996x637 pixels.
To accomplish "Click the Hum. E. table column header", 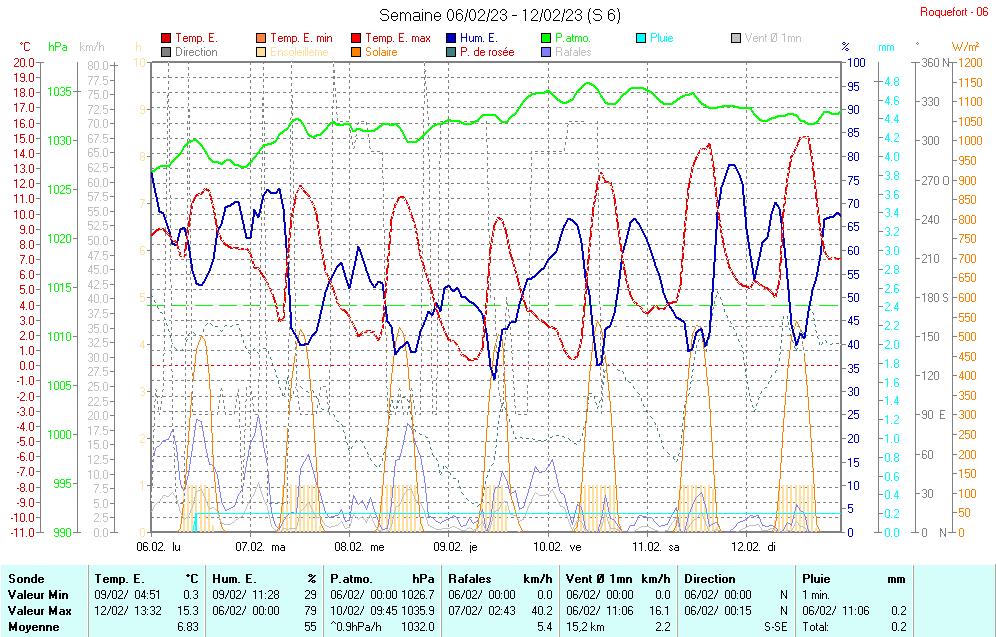I will point(234,579).
